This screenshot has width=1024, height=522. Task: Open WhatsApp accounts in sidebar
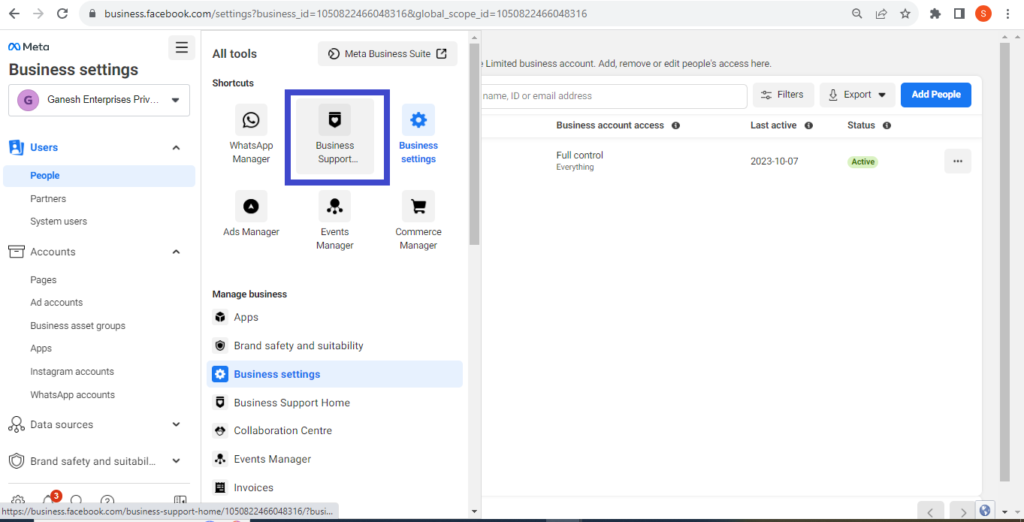click(72, 395)
